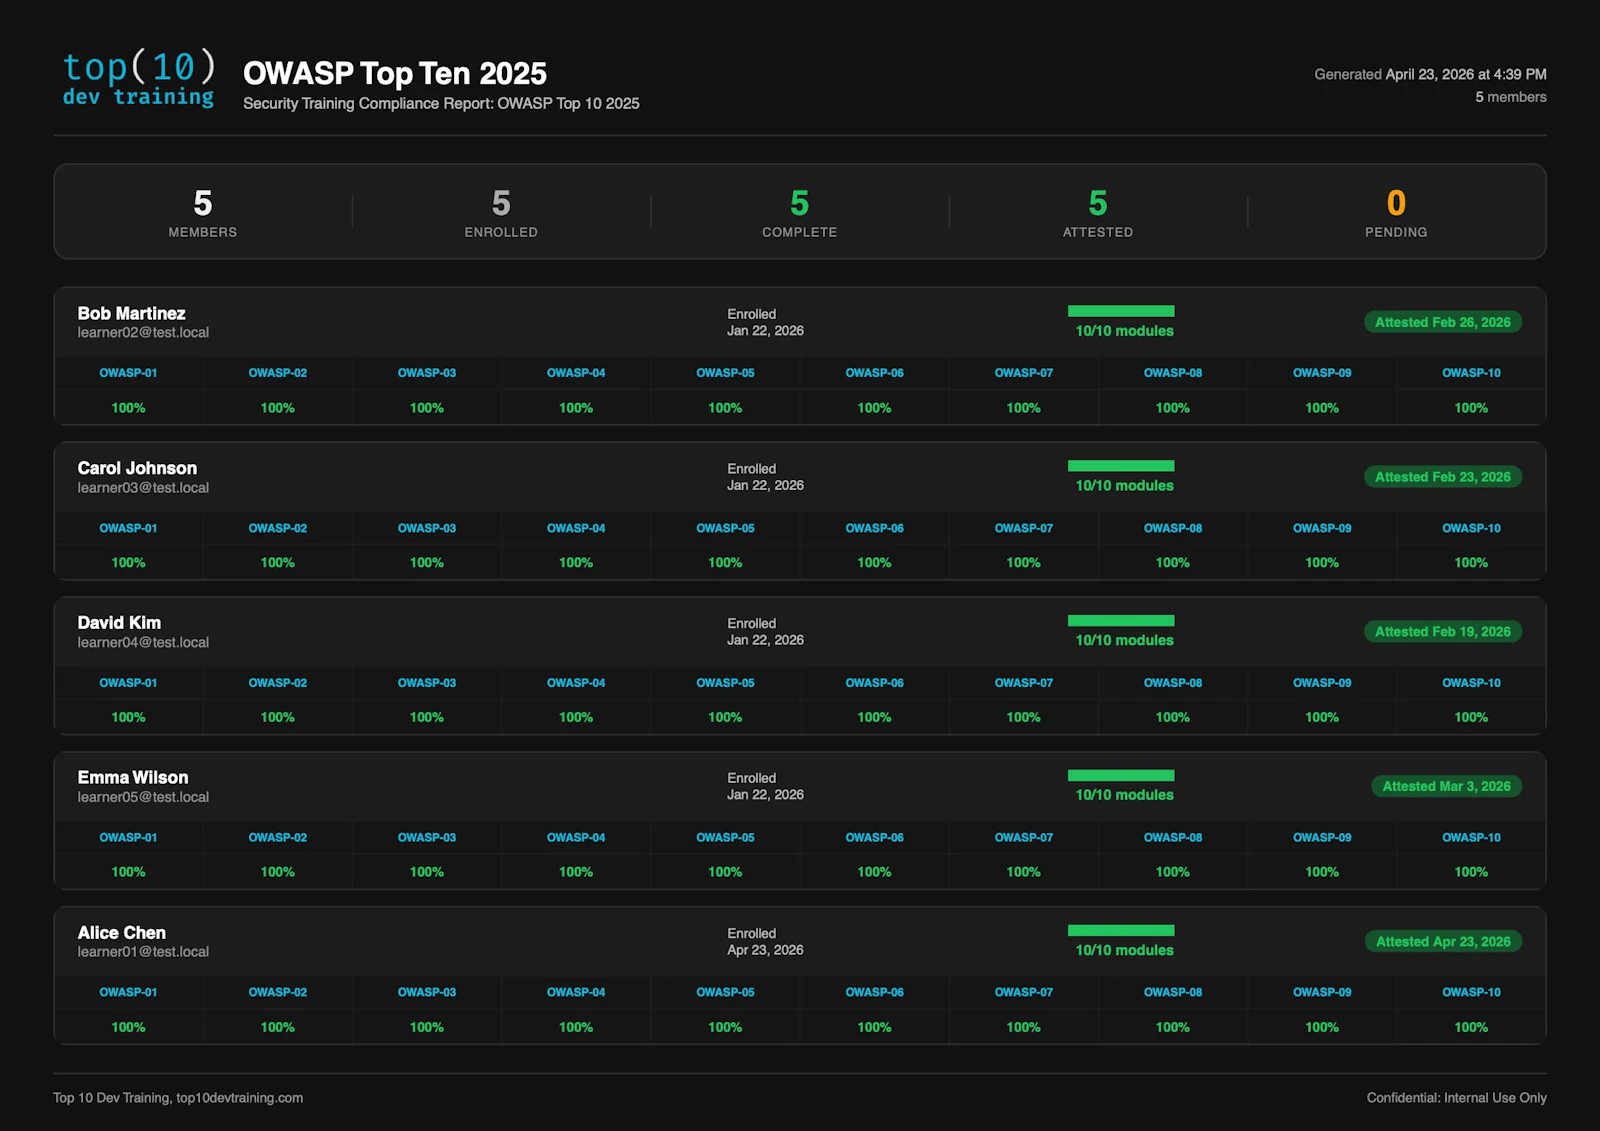
Task: Click Bob Martinez's name
Action: pyautogui.click(x=131, y=314)
